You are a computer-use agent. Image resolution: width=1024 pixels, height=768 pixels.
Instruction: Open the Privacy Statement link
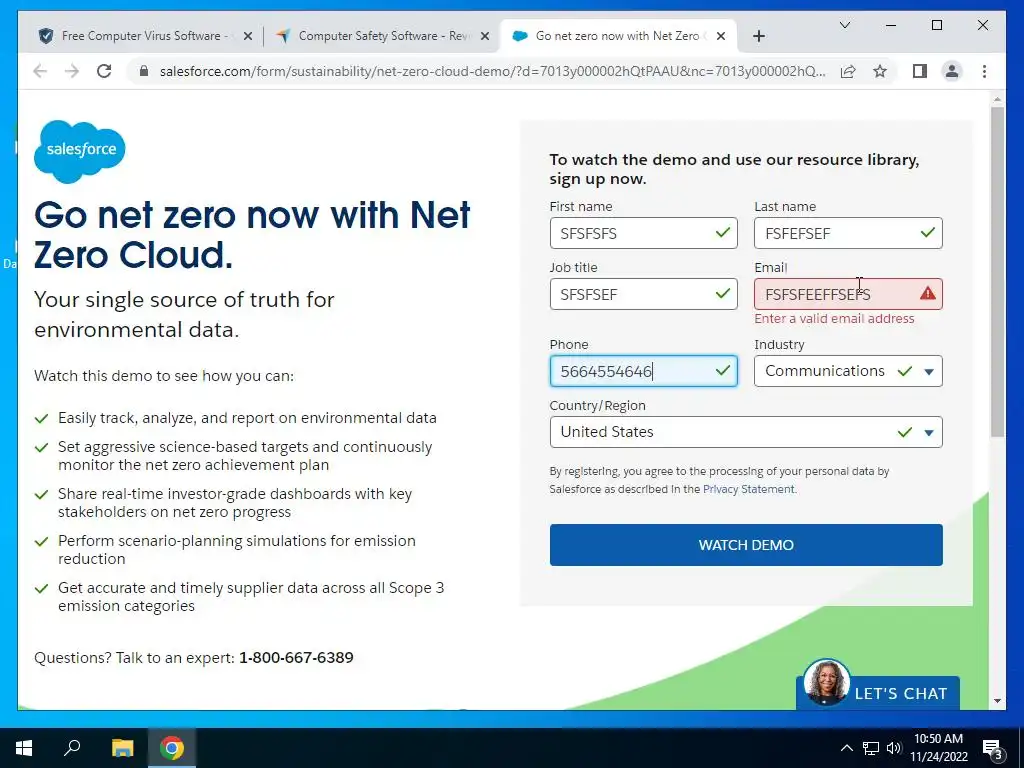(x=748, y=489)
